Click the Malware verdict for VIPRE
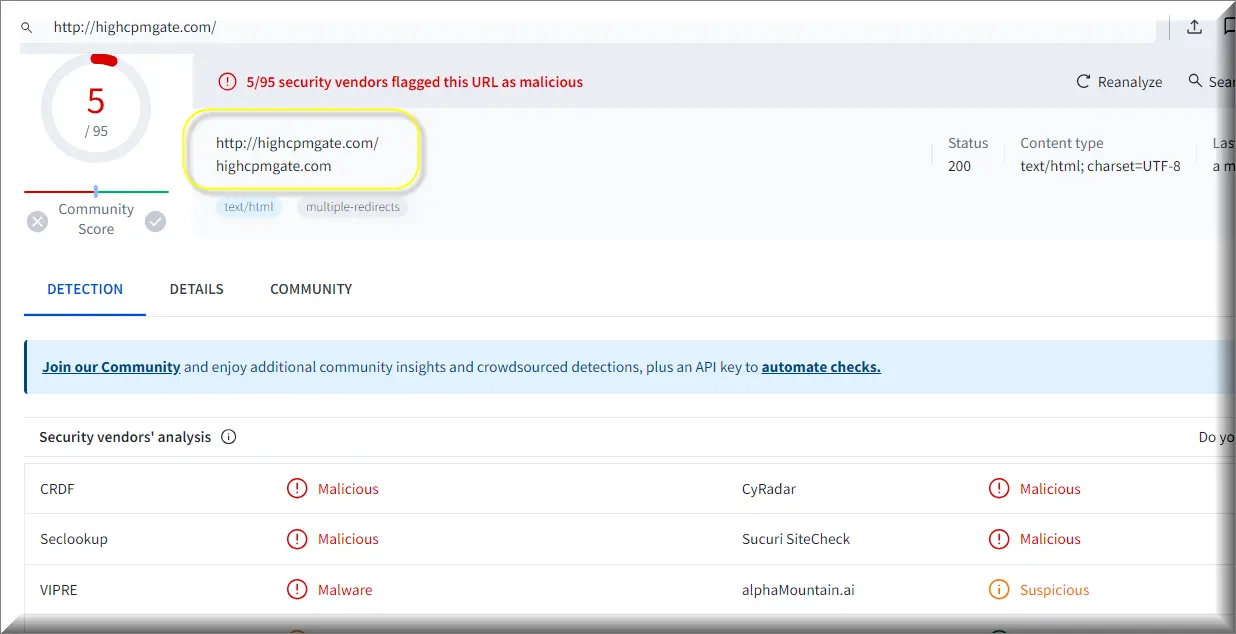 point(345,590)
